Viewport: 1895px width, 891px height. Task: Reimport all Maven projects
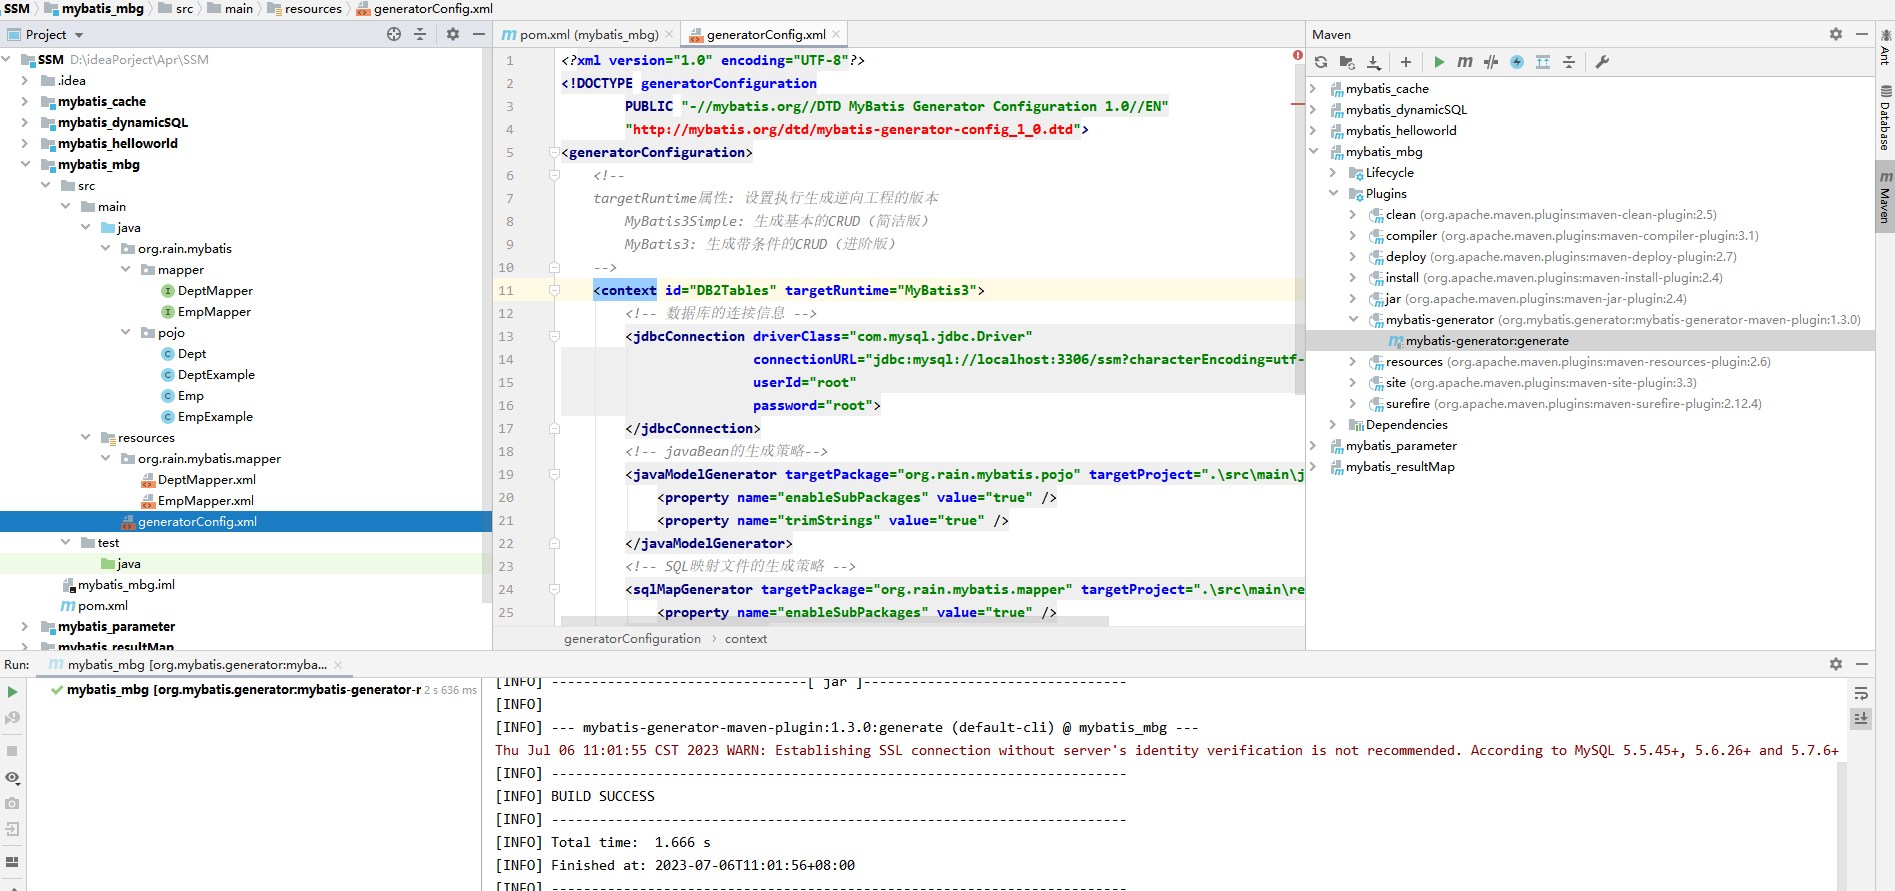click(1321, 62)
